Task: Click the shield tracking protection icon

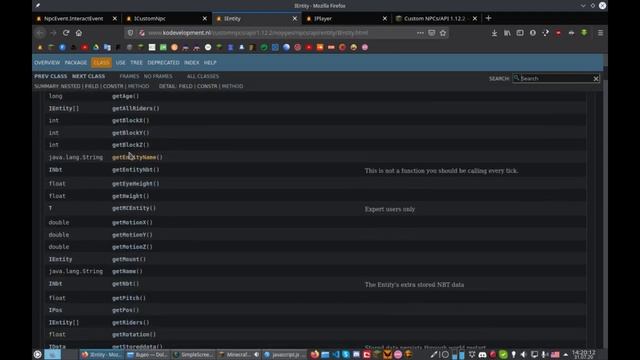Action: pos(130,33)
